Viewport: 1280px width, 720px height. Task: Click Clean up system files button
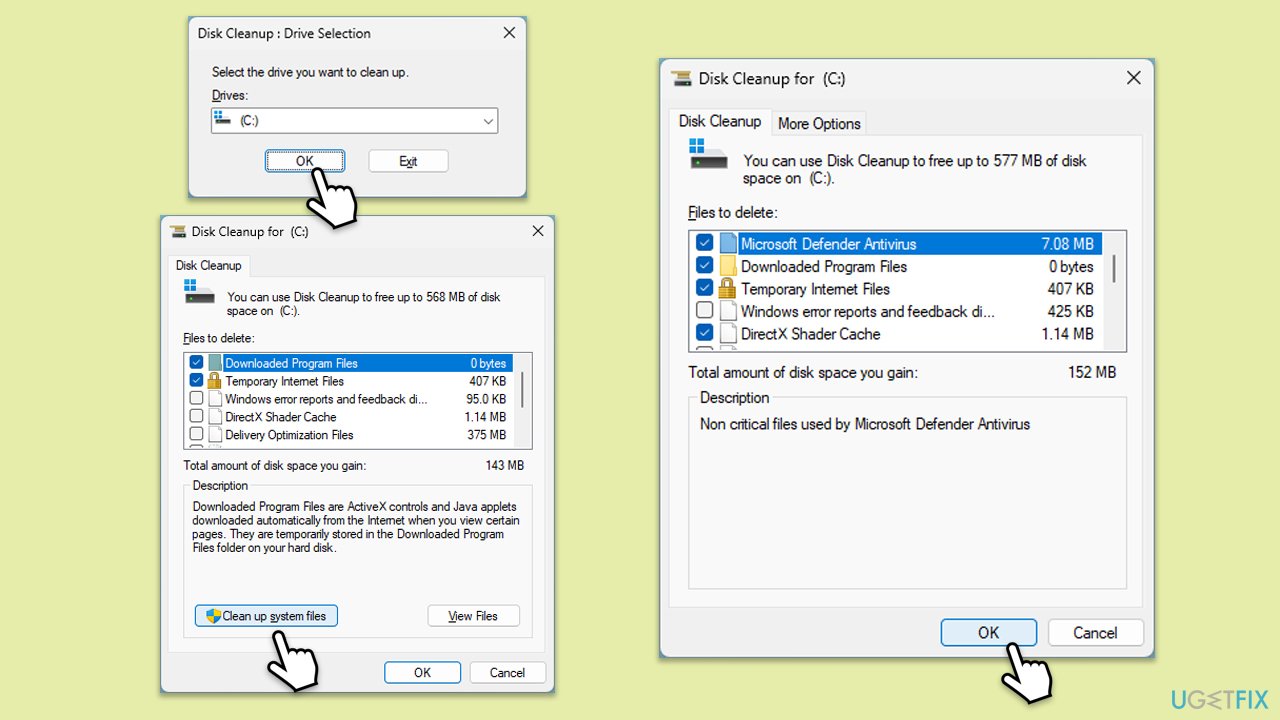coord(267,616)
